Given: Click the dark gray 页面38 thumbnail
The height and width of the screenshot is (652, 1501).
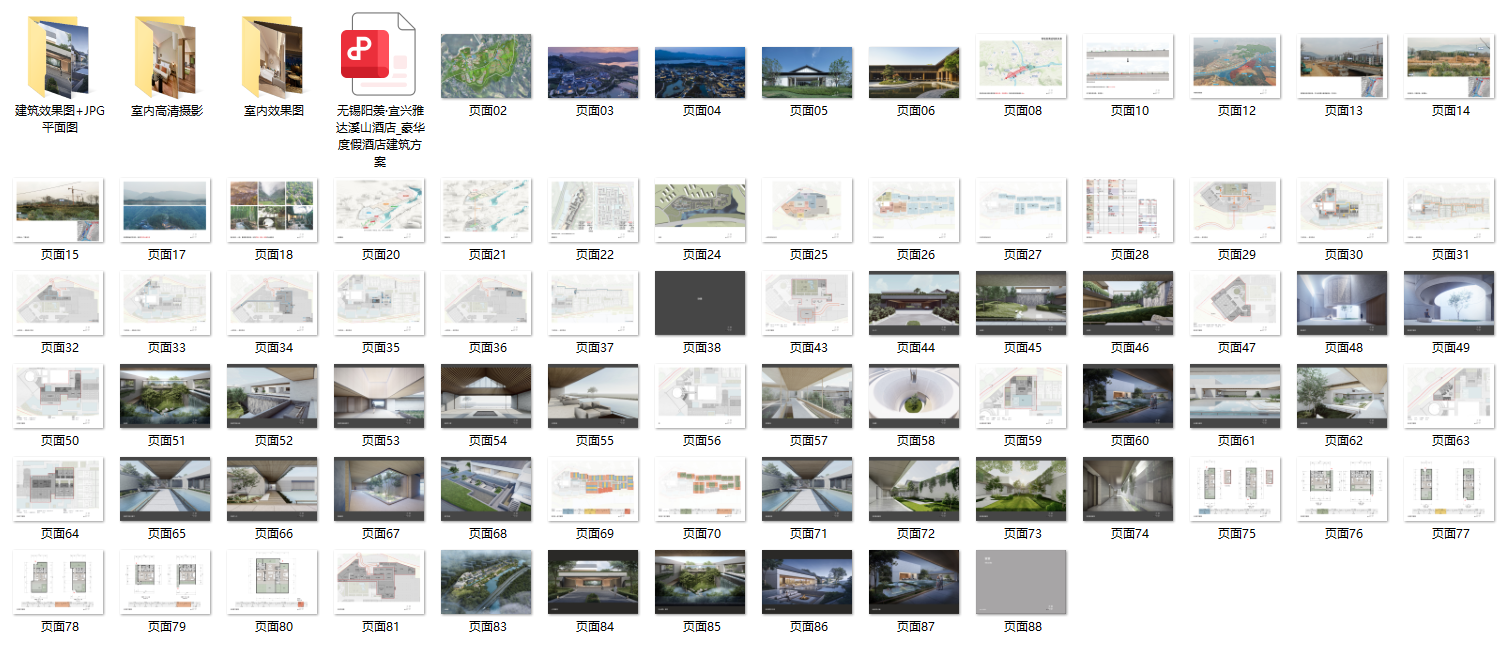Looking at the screenshot, I should (700, 301).
